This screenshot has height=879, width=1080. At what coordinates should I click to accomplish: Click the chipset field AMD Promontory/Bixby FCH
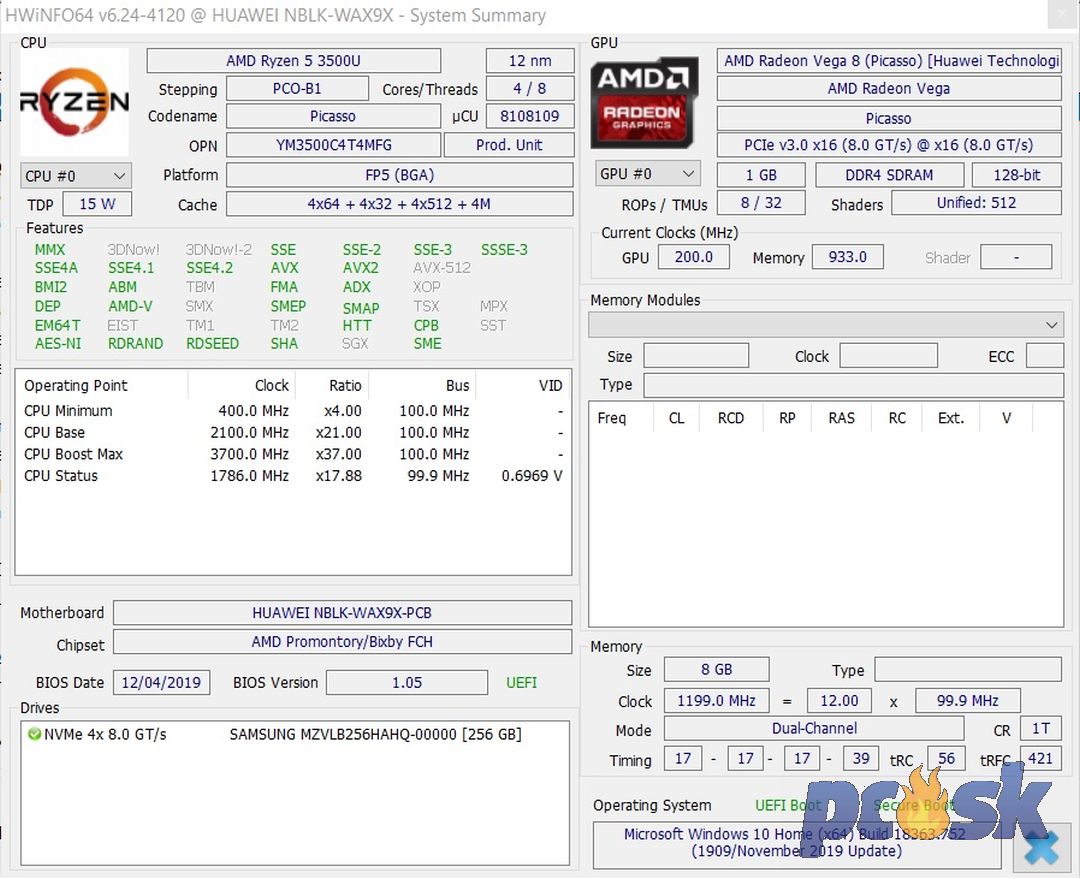click(x=342, y=641)
